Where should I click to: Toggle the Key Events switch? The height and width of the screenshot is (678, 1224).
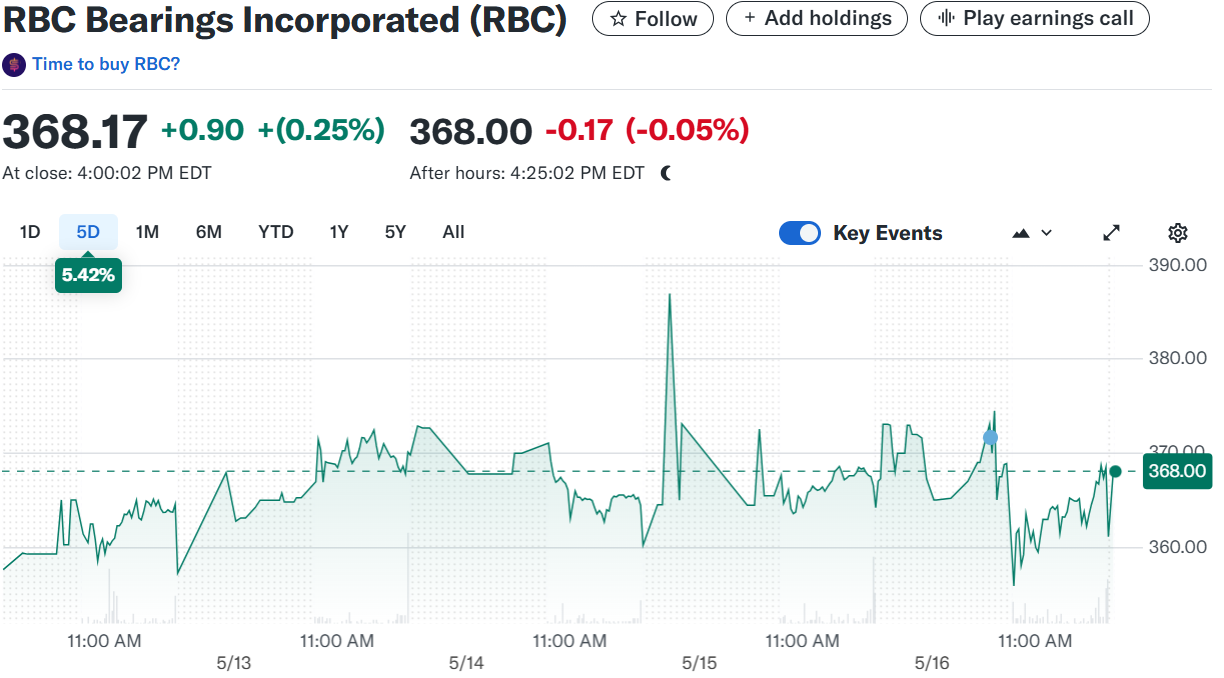pos(799,233)
